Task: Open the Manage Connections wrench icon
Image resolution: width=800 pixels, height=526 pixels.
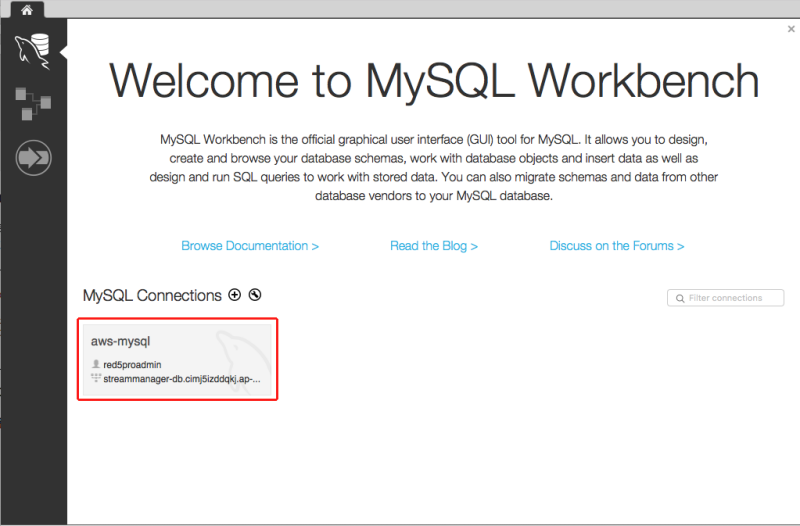Action: point(255,295)
